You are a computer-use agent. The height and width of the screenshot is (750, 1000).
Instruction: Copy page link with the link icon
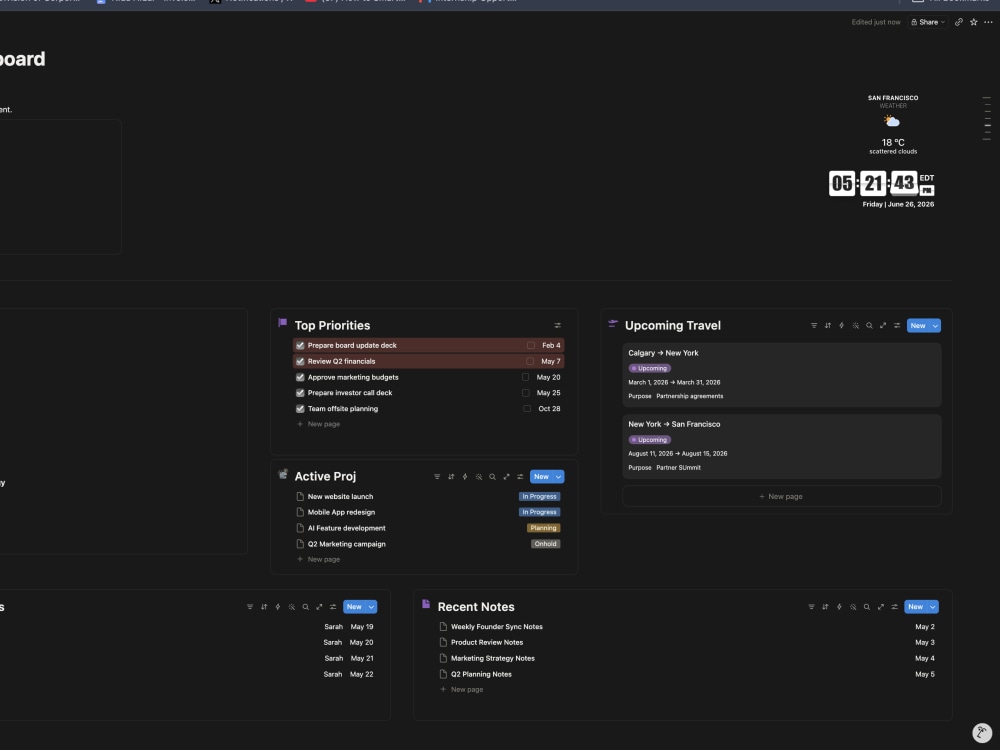pyautogui.click(x=959, y=22)
